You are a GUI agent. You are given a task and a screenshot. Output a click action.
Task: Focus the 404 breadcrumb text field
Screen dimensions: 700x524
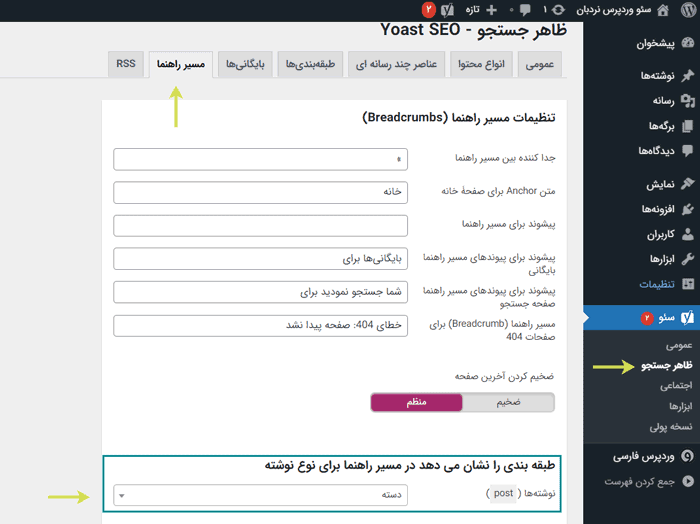260,325
